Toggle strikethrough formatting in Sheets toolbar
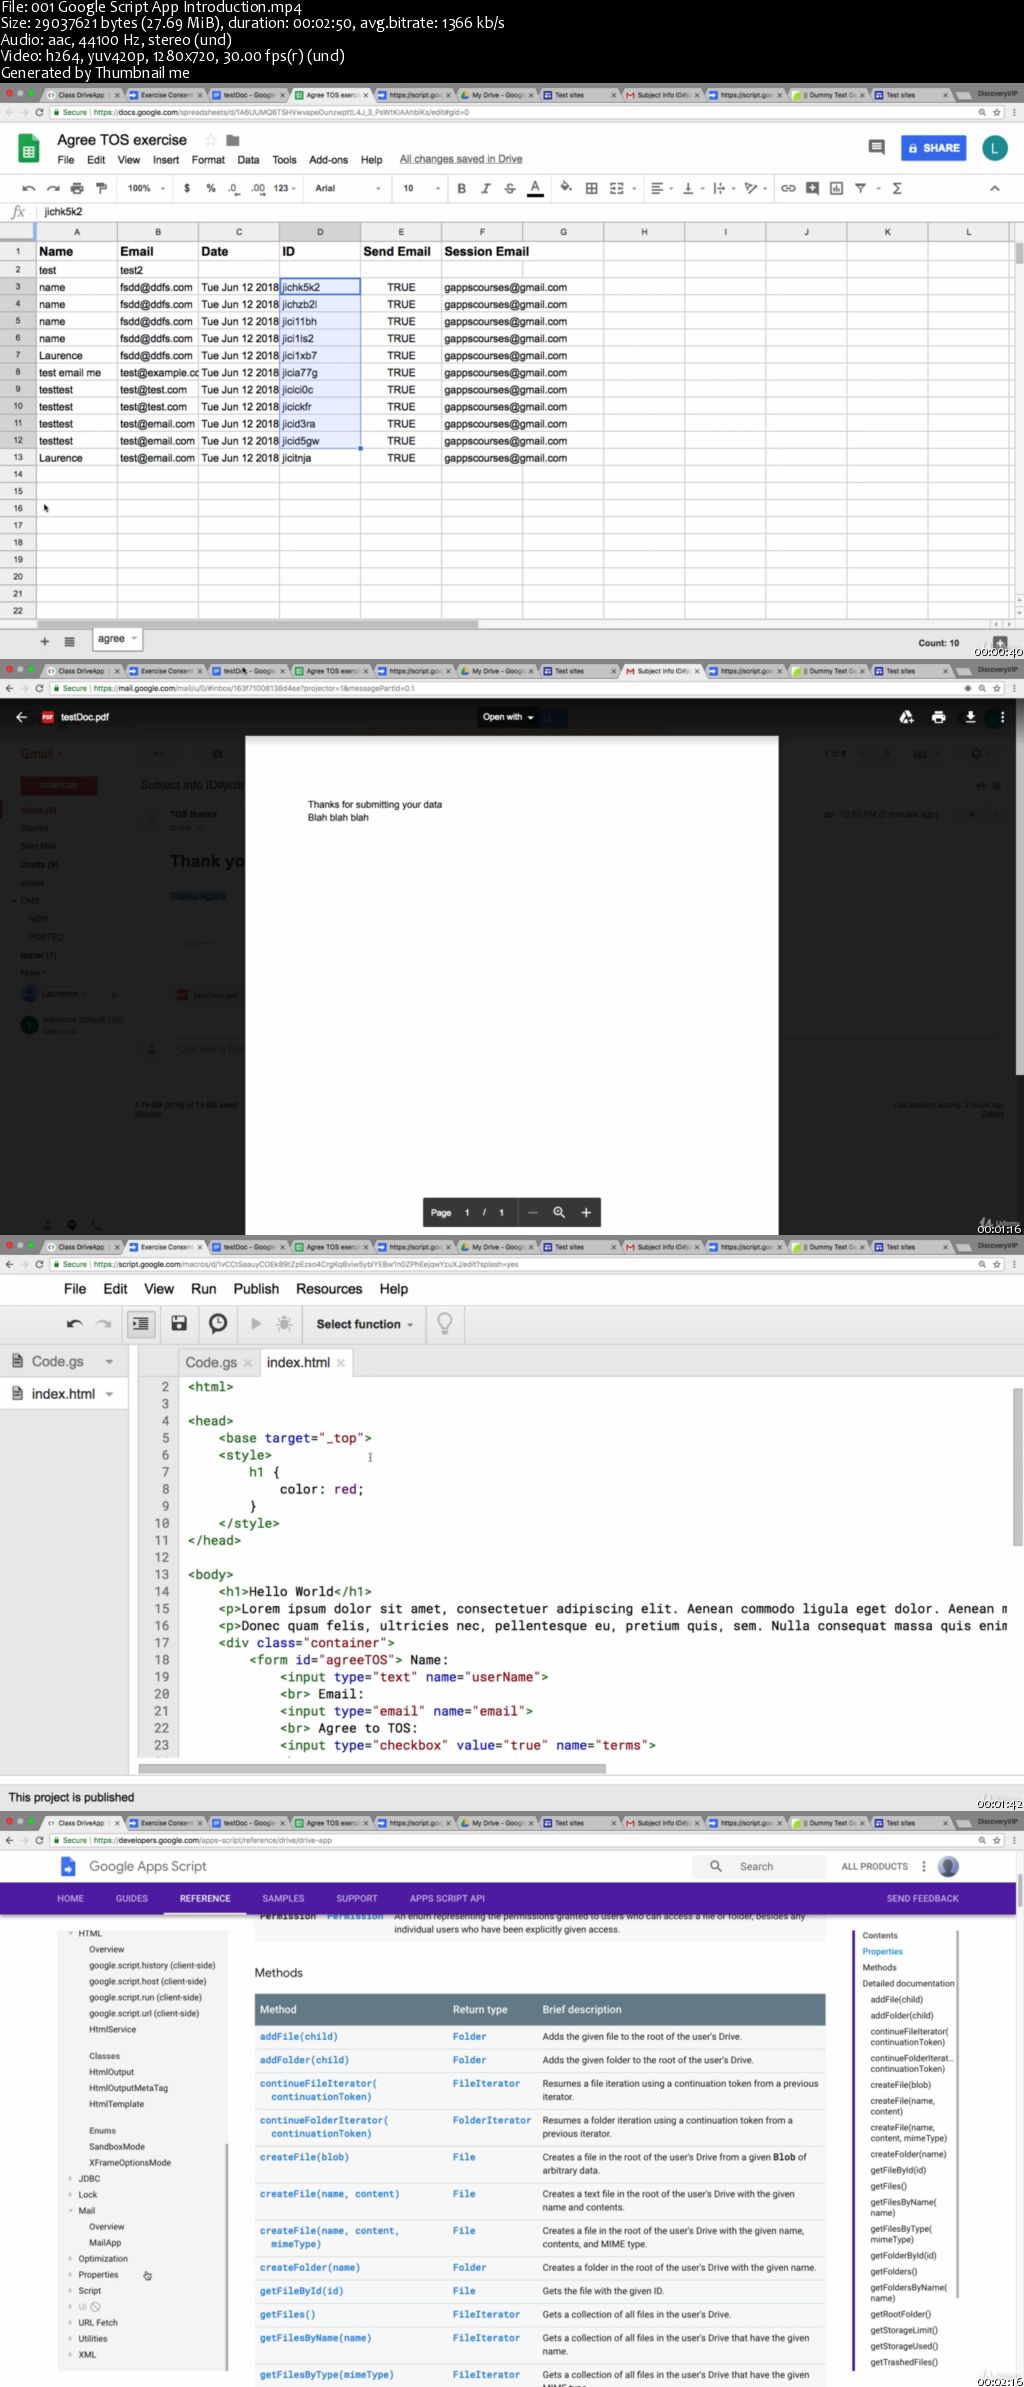Screen dimensions: 1024x2387 [x=510, y=188]
